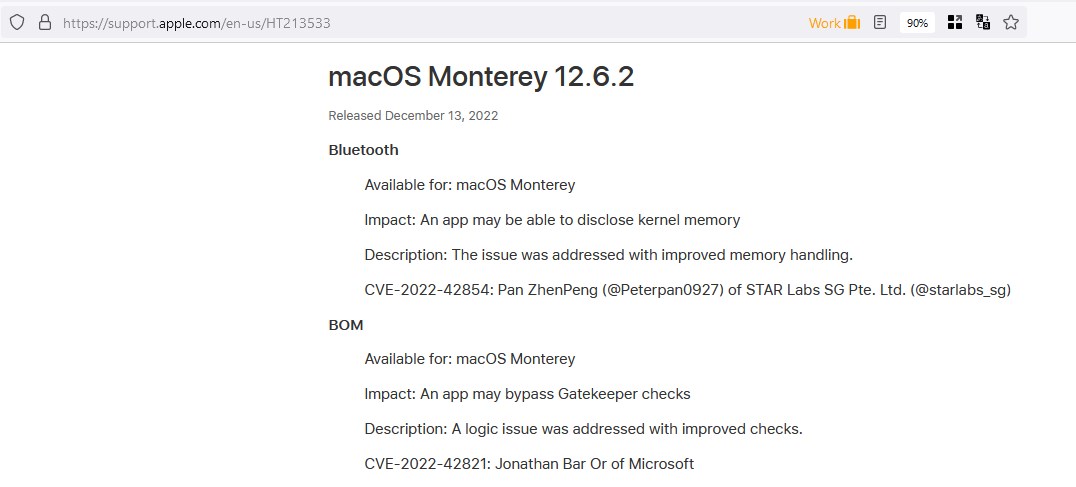Bookmark this page with the star icon

click(x=1011, y=22)
